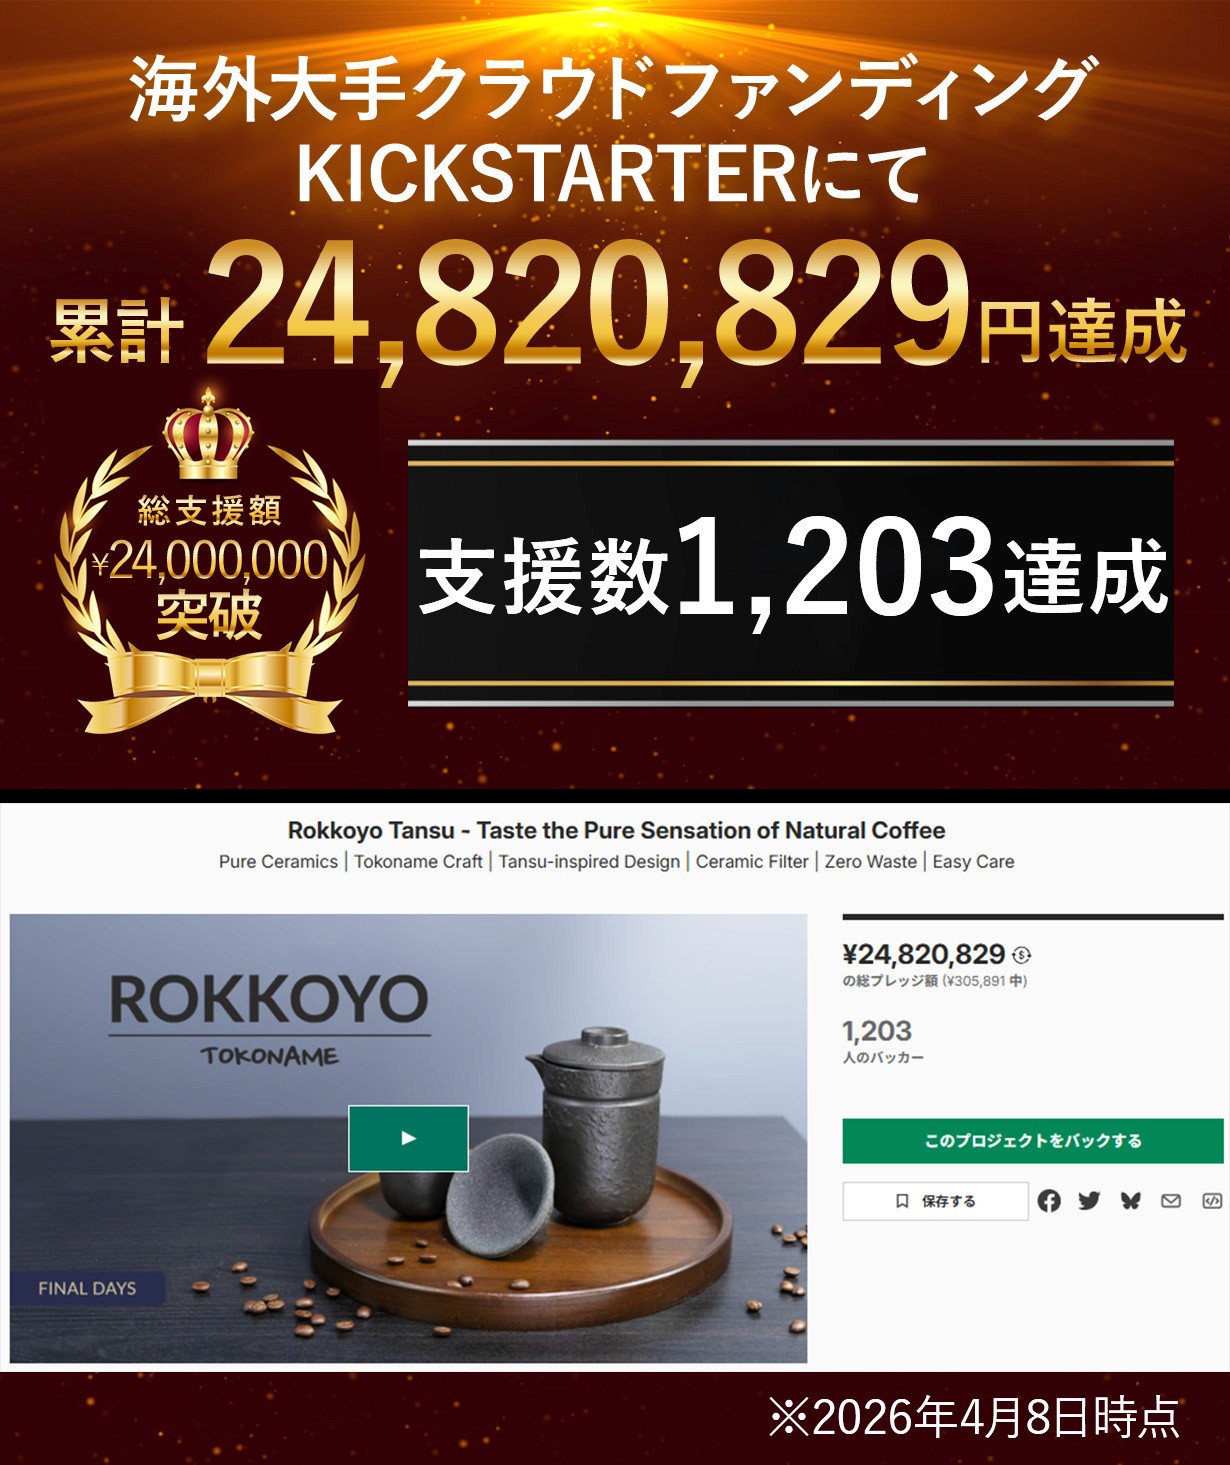Share the project by email envelope icon
The image size is (1230, 1465).
[x=1171, y=1201]
